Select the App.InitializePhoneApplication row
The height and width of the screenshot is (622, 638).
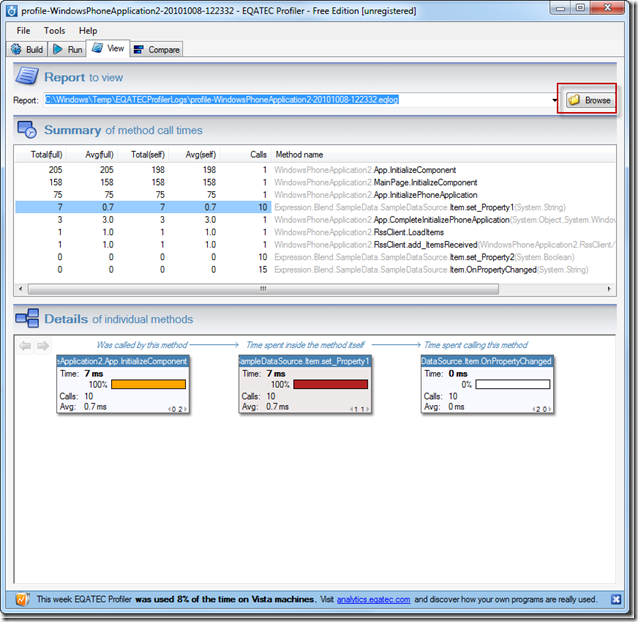tap(315, 195)
